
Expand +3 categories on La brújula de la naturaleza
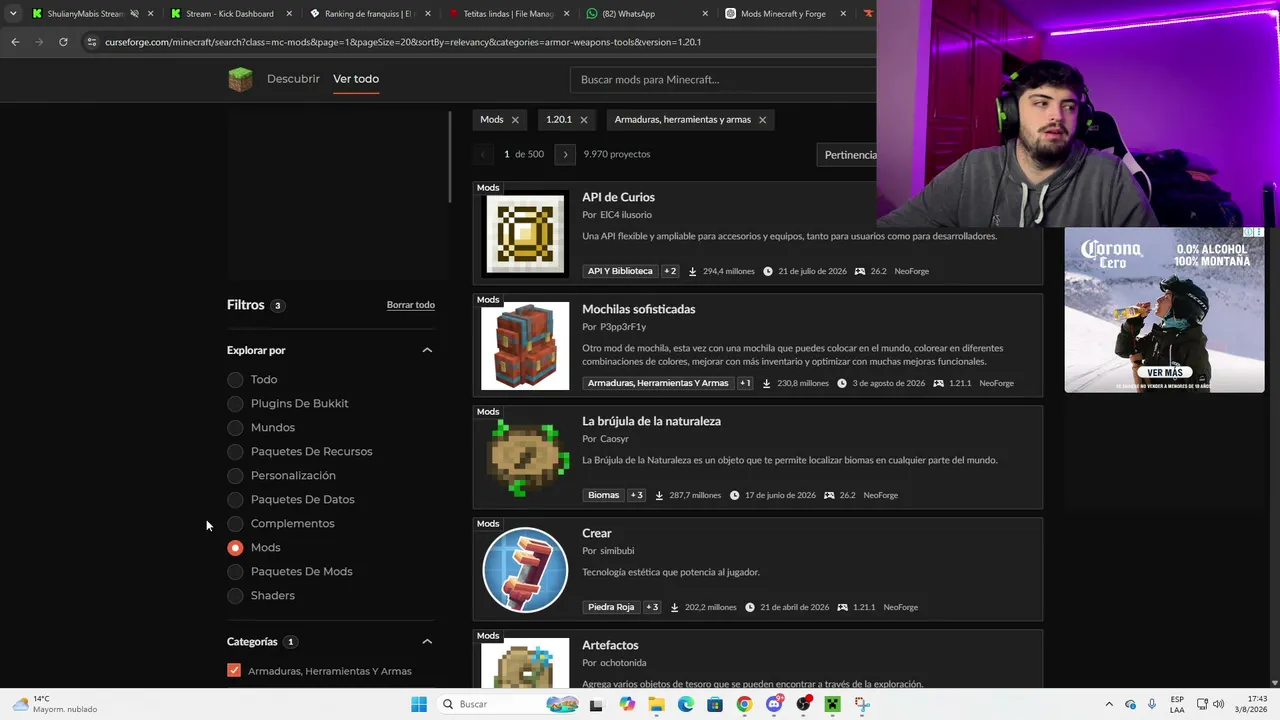pyautogui.click(x=636, y=495)
